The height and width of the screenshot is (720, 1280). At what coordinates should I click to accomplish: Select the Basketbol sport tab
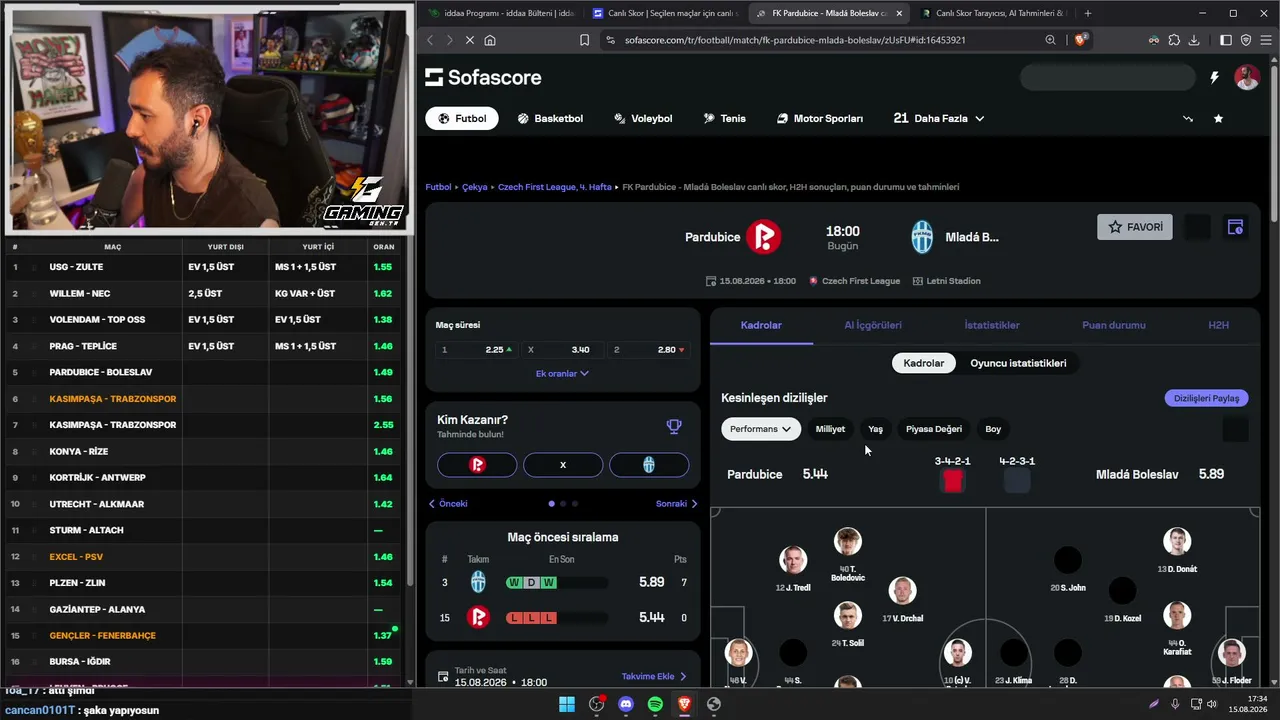pos(550,118)
